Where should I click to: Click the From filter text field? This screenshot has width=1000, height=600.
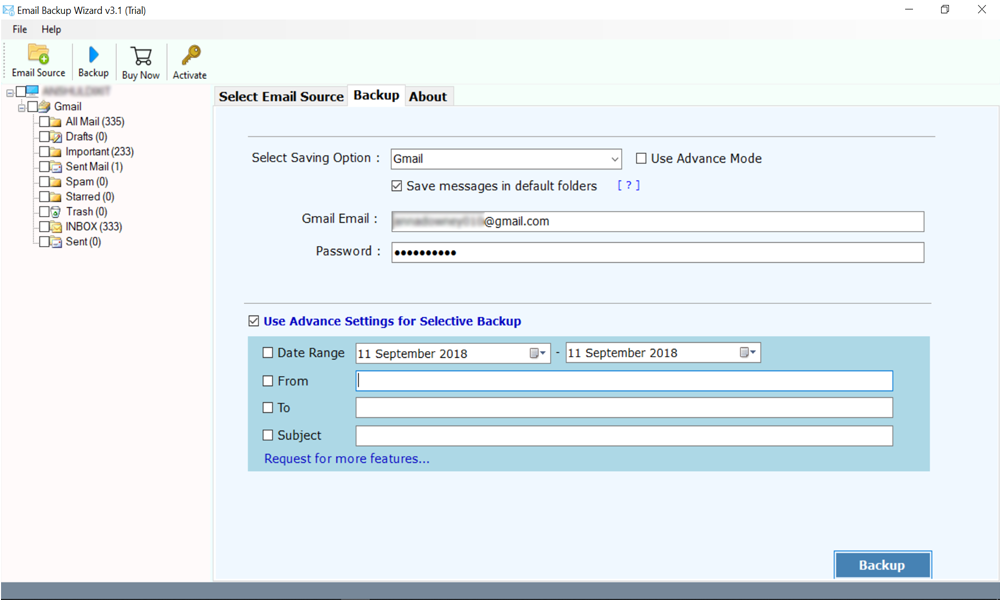[x=624, y=381]
